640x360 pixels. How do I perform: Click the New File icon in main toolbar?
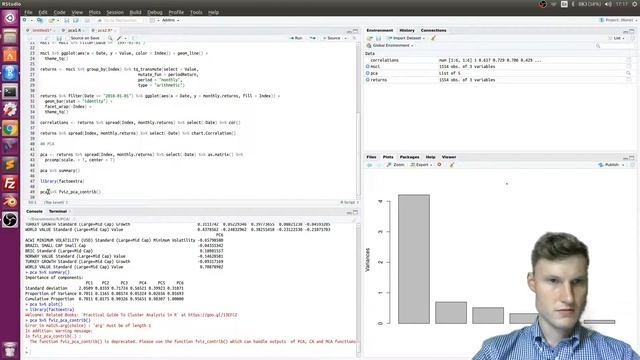pyautogui.click(x=25, y=20)
